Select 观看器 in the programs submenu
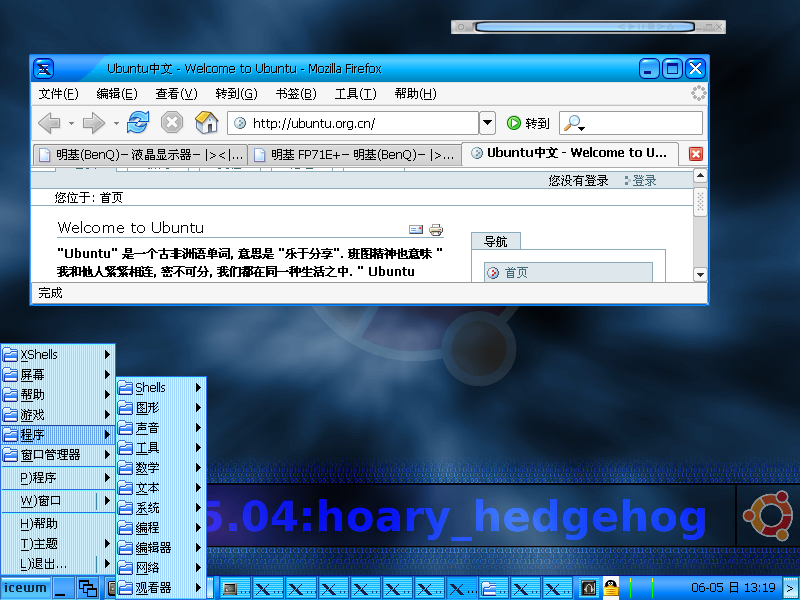The height and width of the screenshot is (600, 800). tap(161, 588)
